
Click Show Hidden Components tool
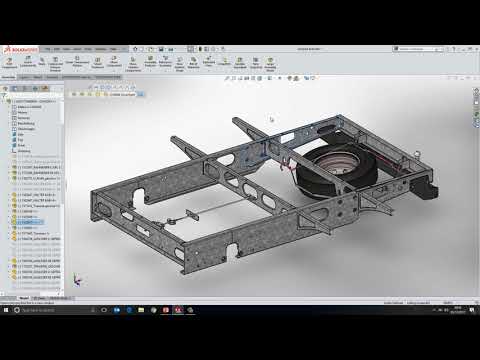[133, 64]
